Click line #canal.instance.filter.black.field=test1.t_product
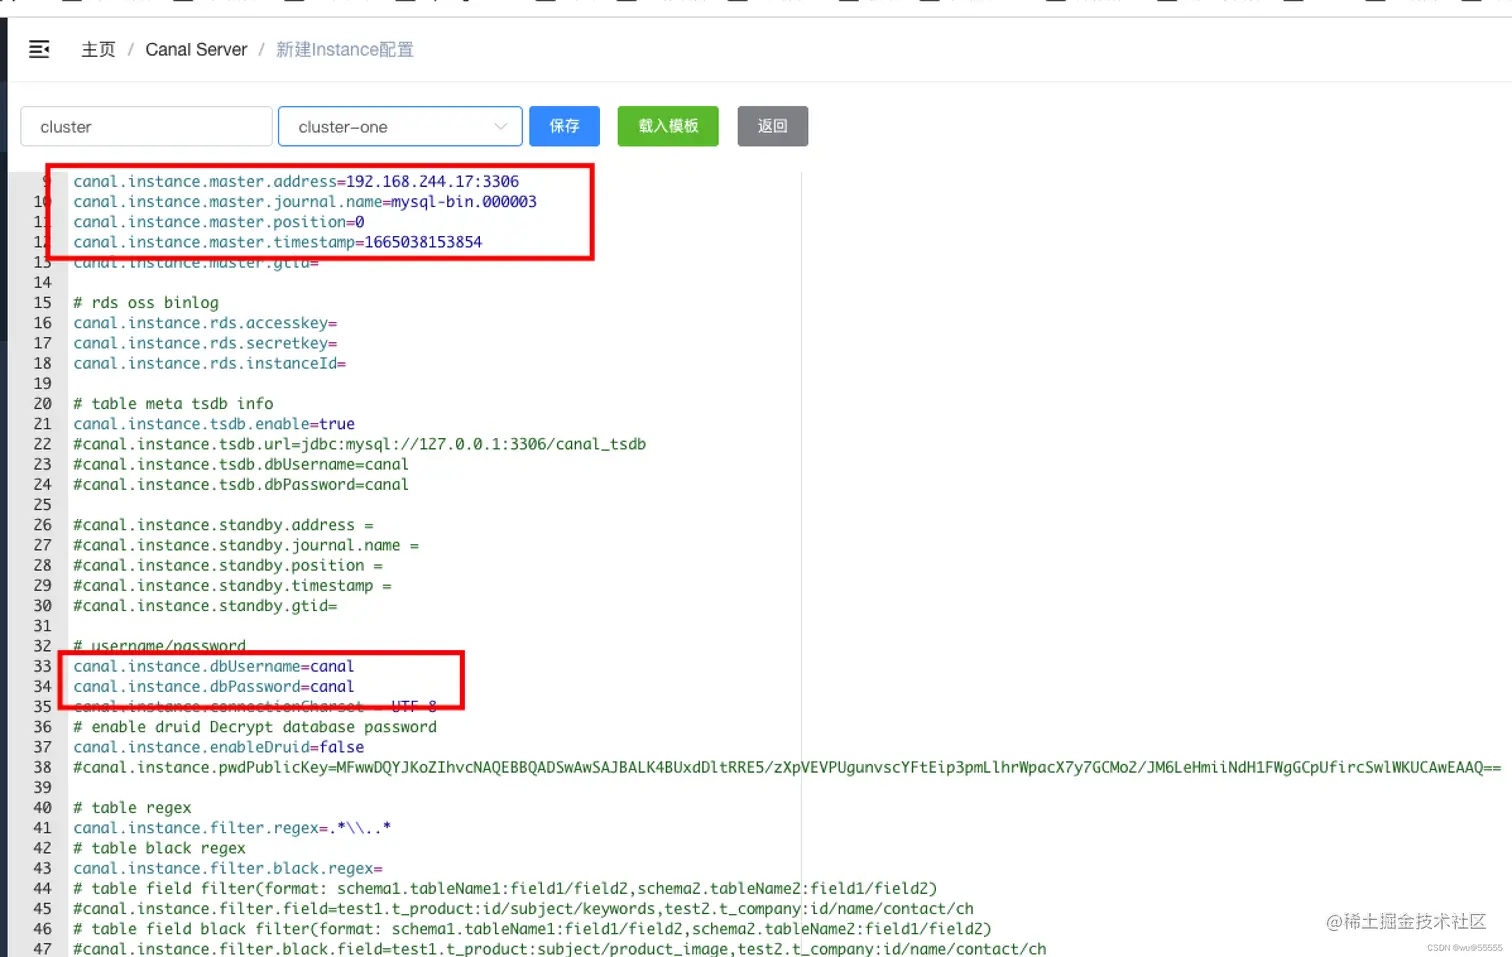This screenshot has height=957, width=1512. 560,949
